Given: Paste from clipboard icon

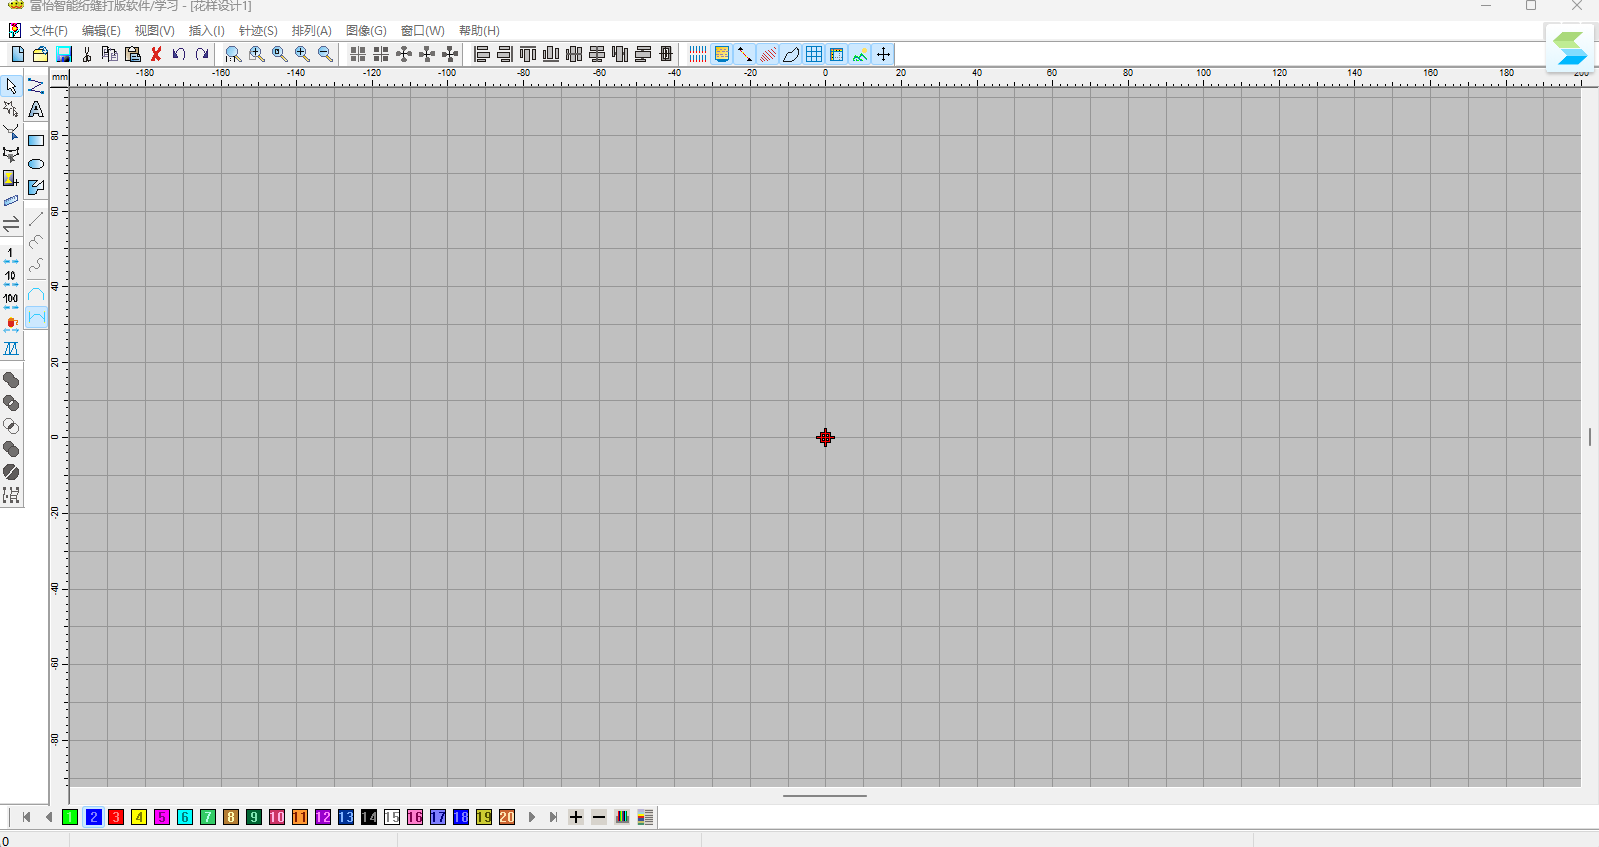Looking at the screenshot, I should click(x=133, y=54).
